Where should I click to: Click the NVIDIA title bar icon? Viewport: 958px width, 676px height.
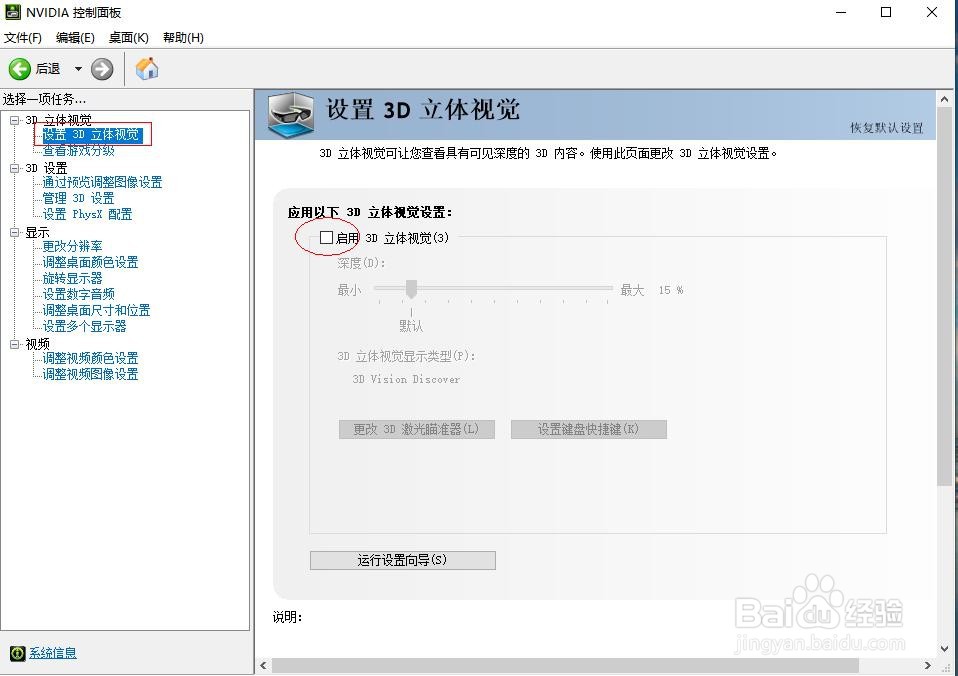[x=12, y=12]
